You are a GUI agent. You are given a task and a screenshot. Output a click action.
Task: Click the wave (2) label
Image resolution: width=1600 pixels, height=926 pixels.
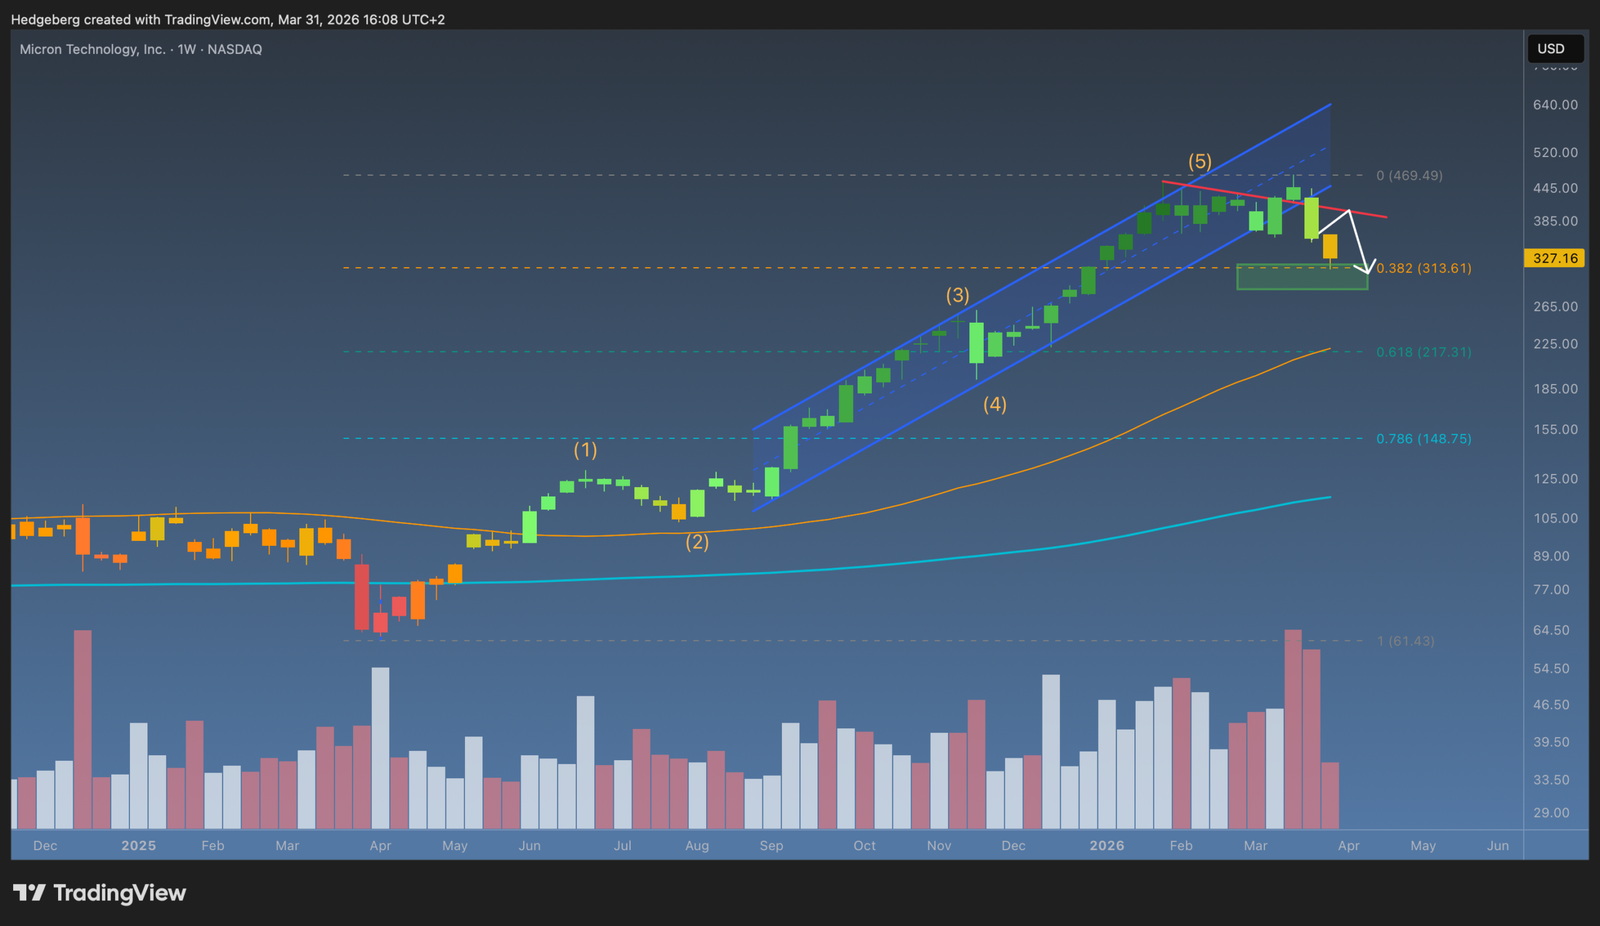(x=697, y=542)
